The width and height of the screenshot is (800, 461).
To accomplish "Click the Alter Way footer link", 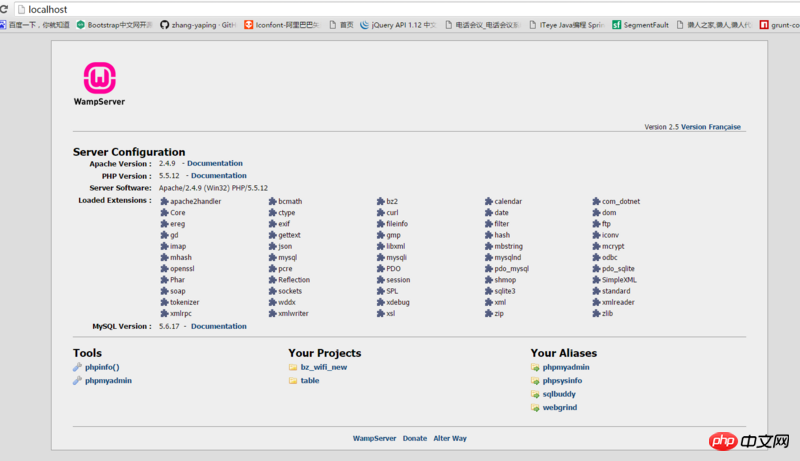I will (450, 439).
